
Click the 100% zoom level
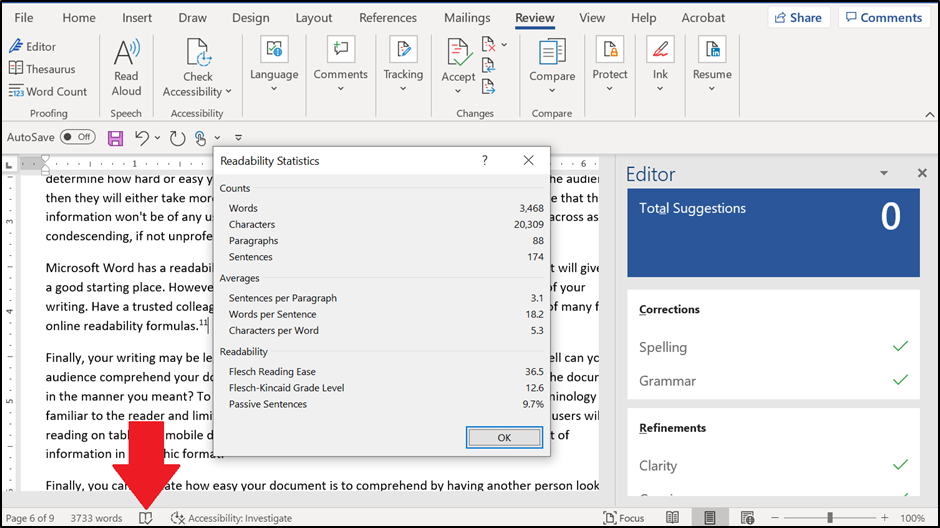point(912,518)
